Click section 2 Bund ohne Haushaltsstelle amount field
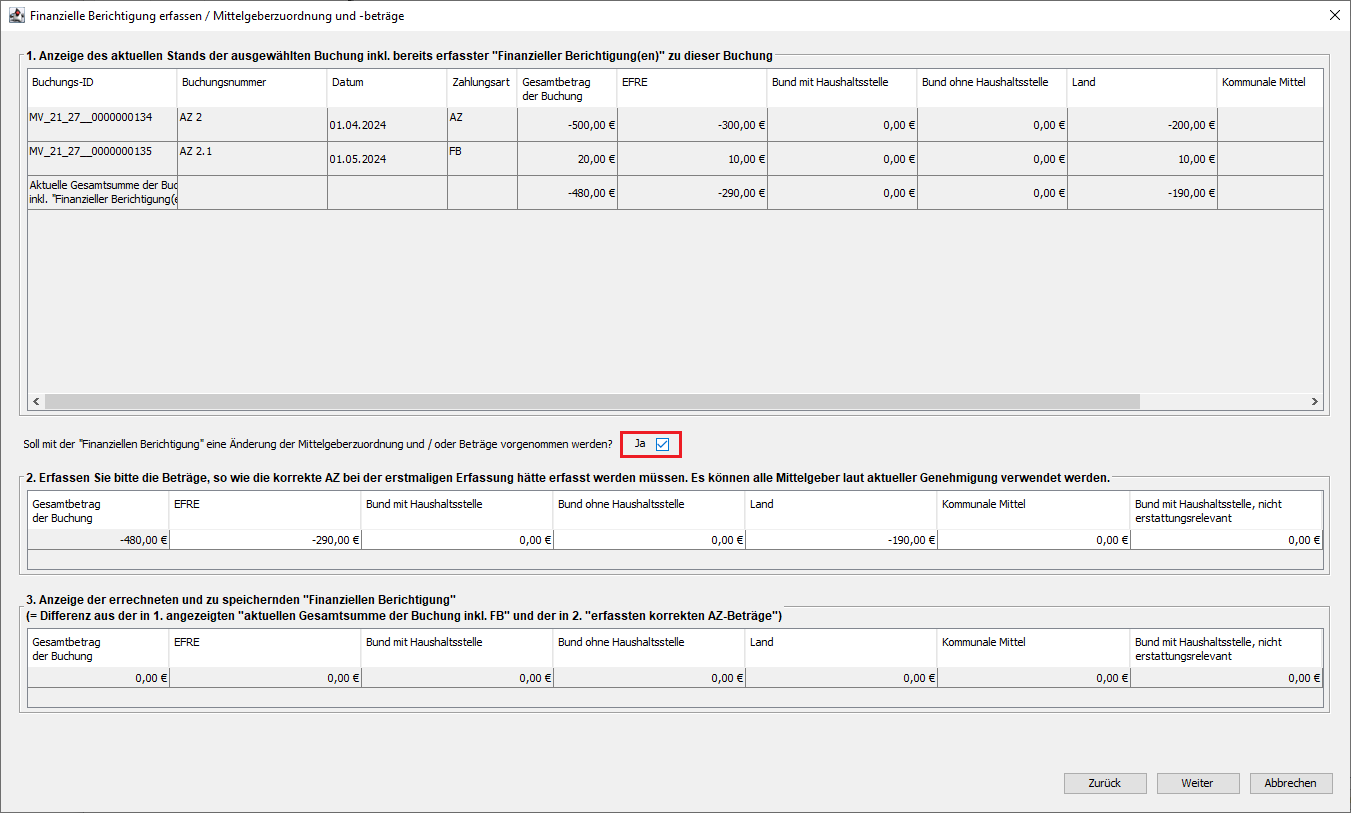Image resolution: width=1351 pixels, height=813 pixels. coord(649,540)
